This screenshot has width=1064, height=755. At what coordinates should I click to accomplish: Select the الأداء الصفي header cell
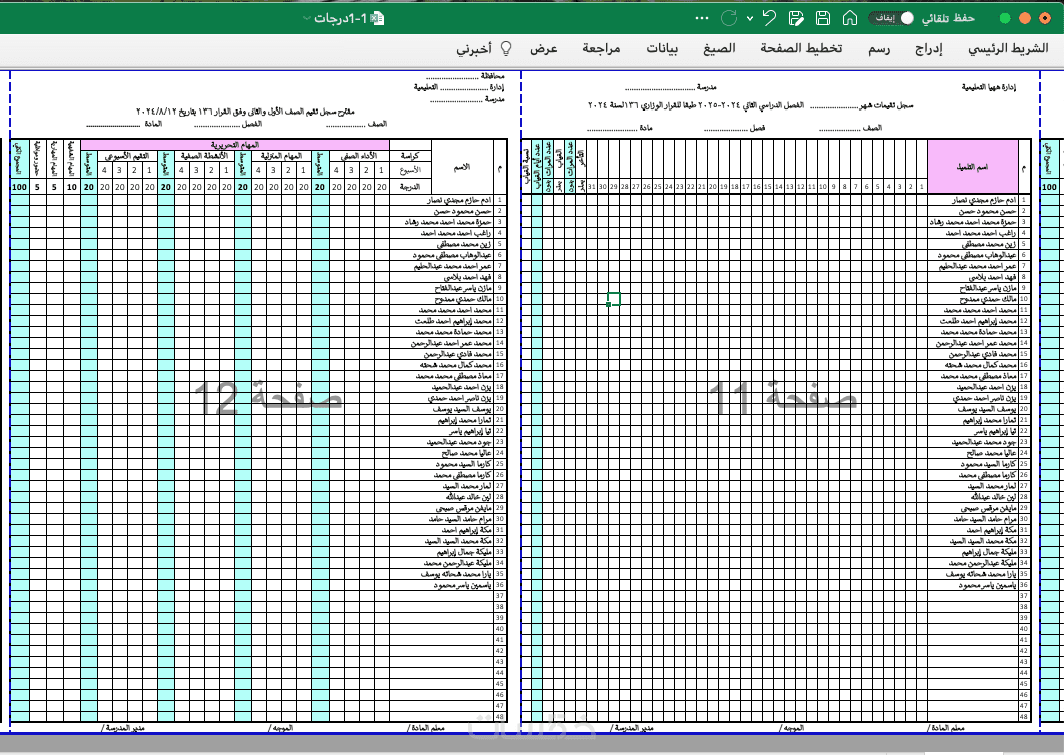point(358,155)
